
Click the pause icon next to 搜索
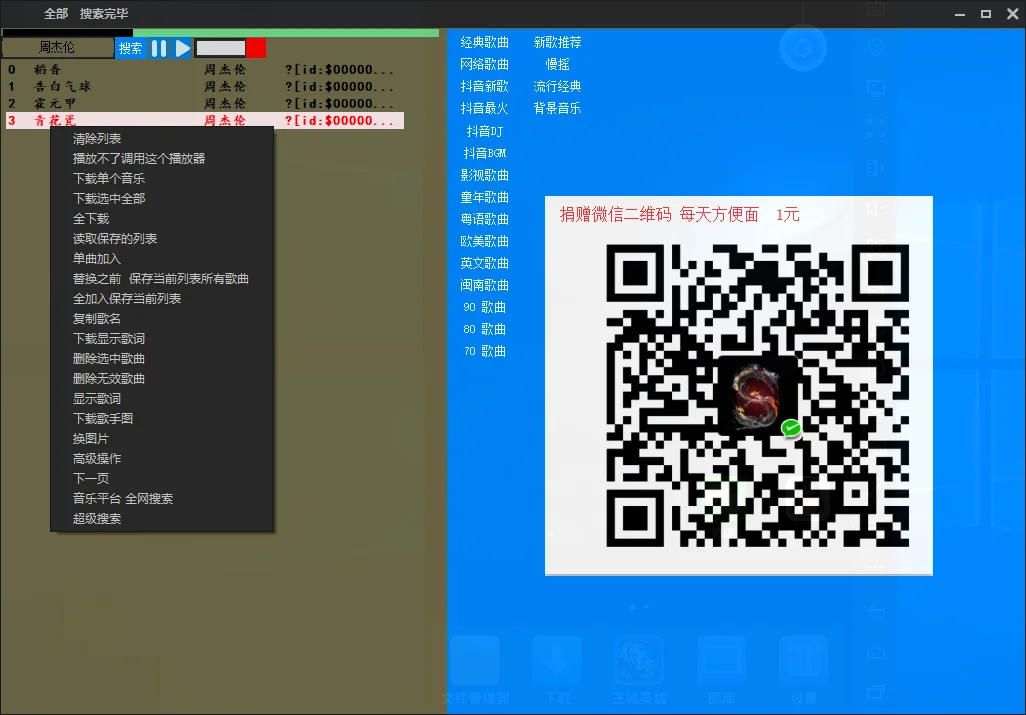(159, 48)
